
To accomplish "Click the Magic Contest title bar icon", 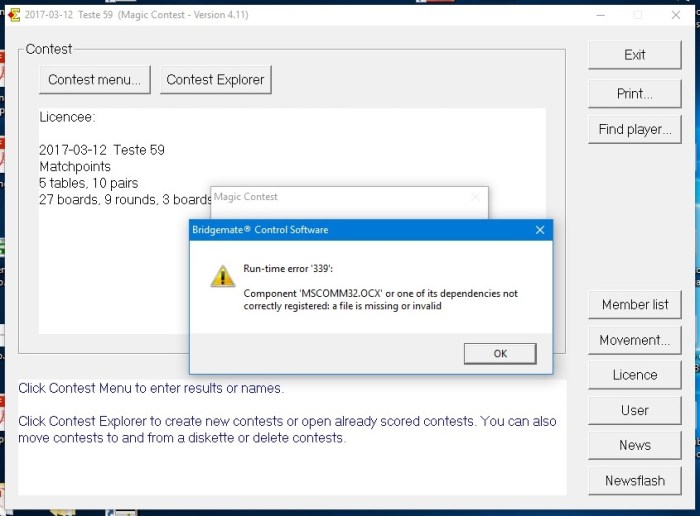I will pyautogui.click(x=14, y=15).
